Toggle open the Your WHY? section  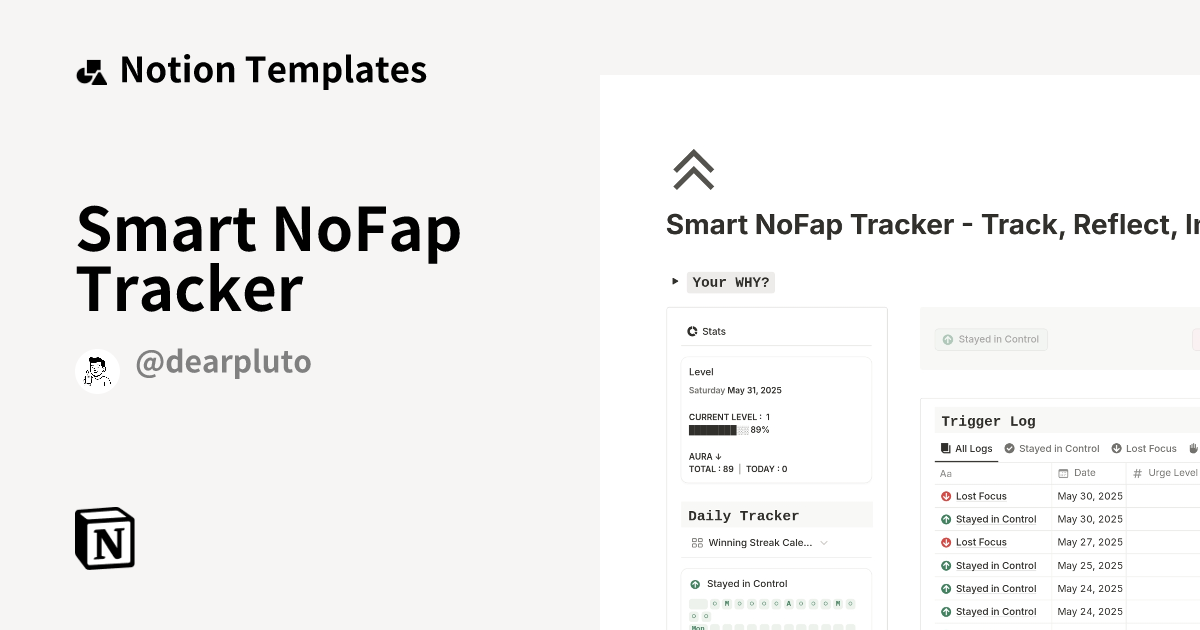(x=731, y=282)
